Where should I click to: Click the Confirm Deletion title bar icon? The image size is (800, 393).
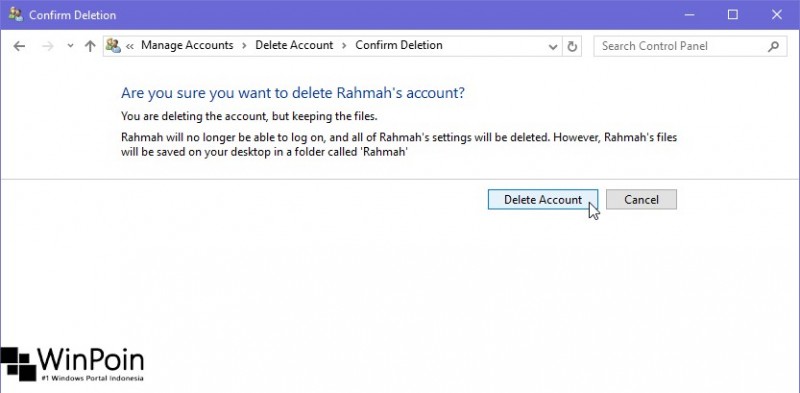tap(15, 14)
